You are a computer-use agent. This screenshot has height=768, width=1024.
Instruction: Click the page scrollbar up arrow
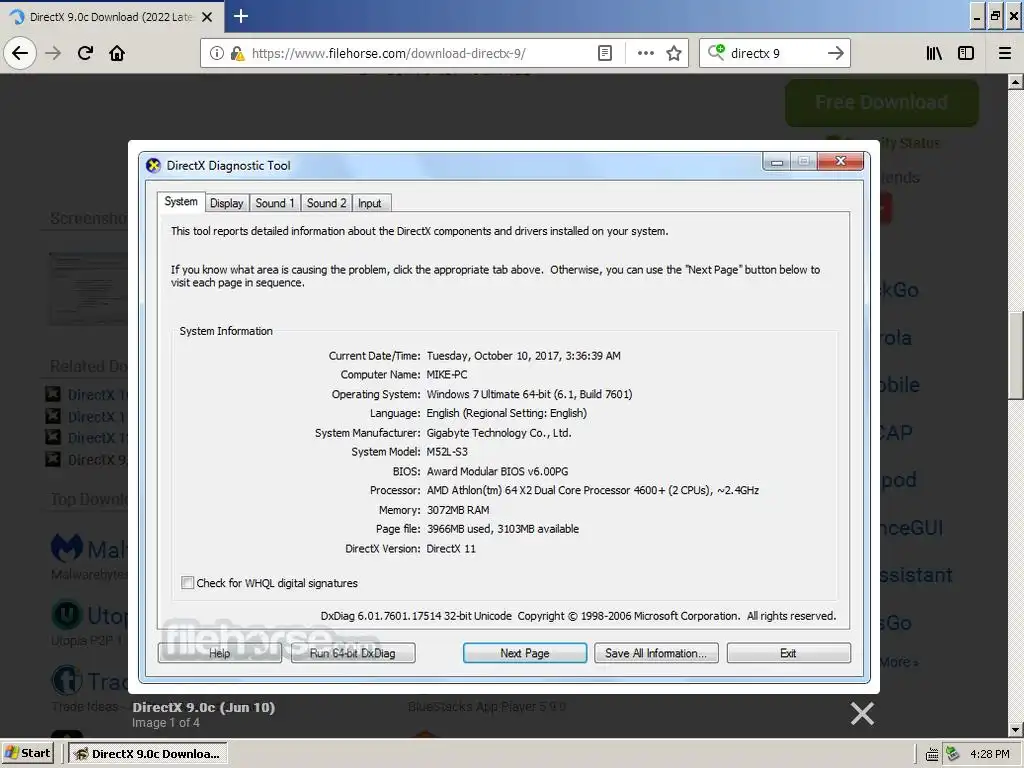[1016, 82]
